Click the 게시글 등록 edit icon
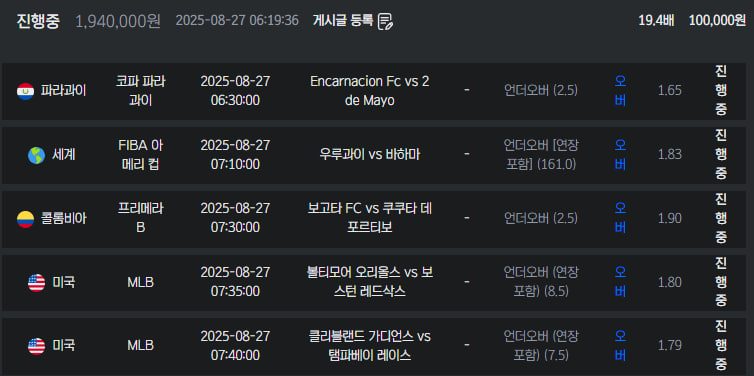754x376 pixels. (x=385, y=21)
